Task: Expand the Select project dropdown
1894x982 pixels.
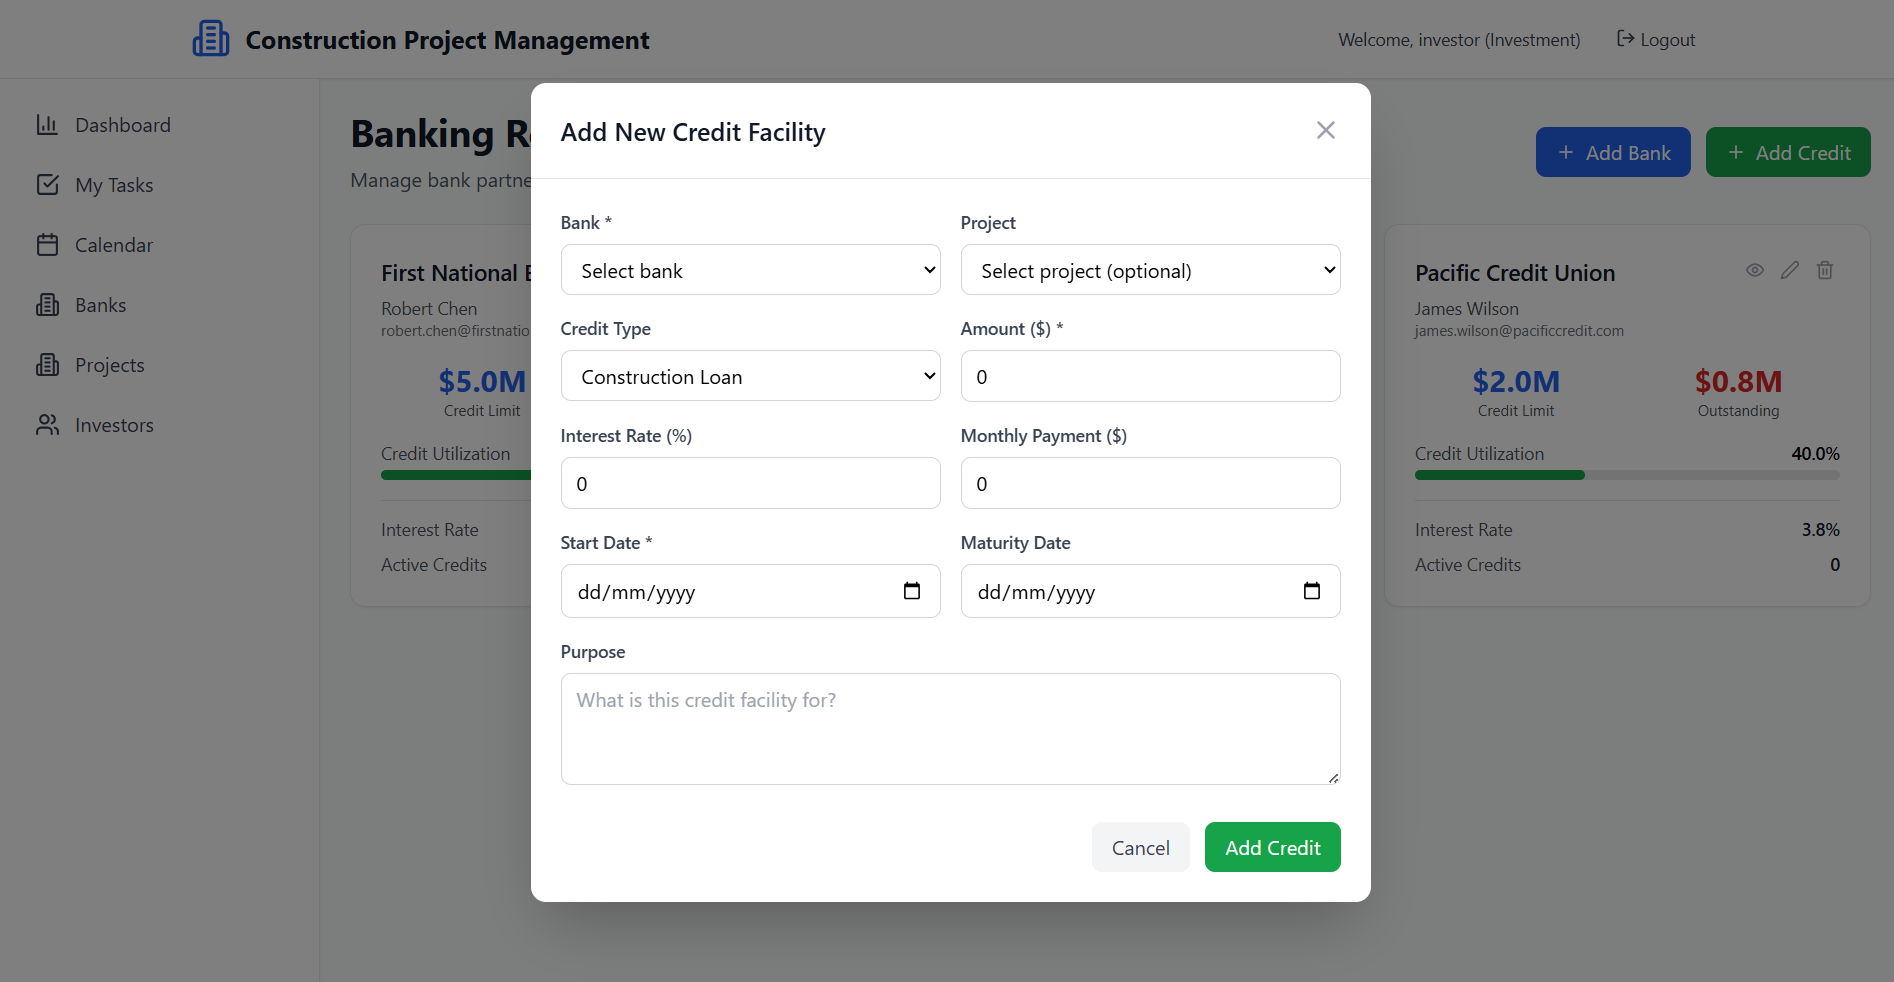Action: click(x=1150, y=270)
